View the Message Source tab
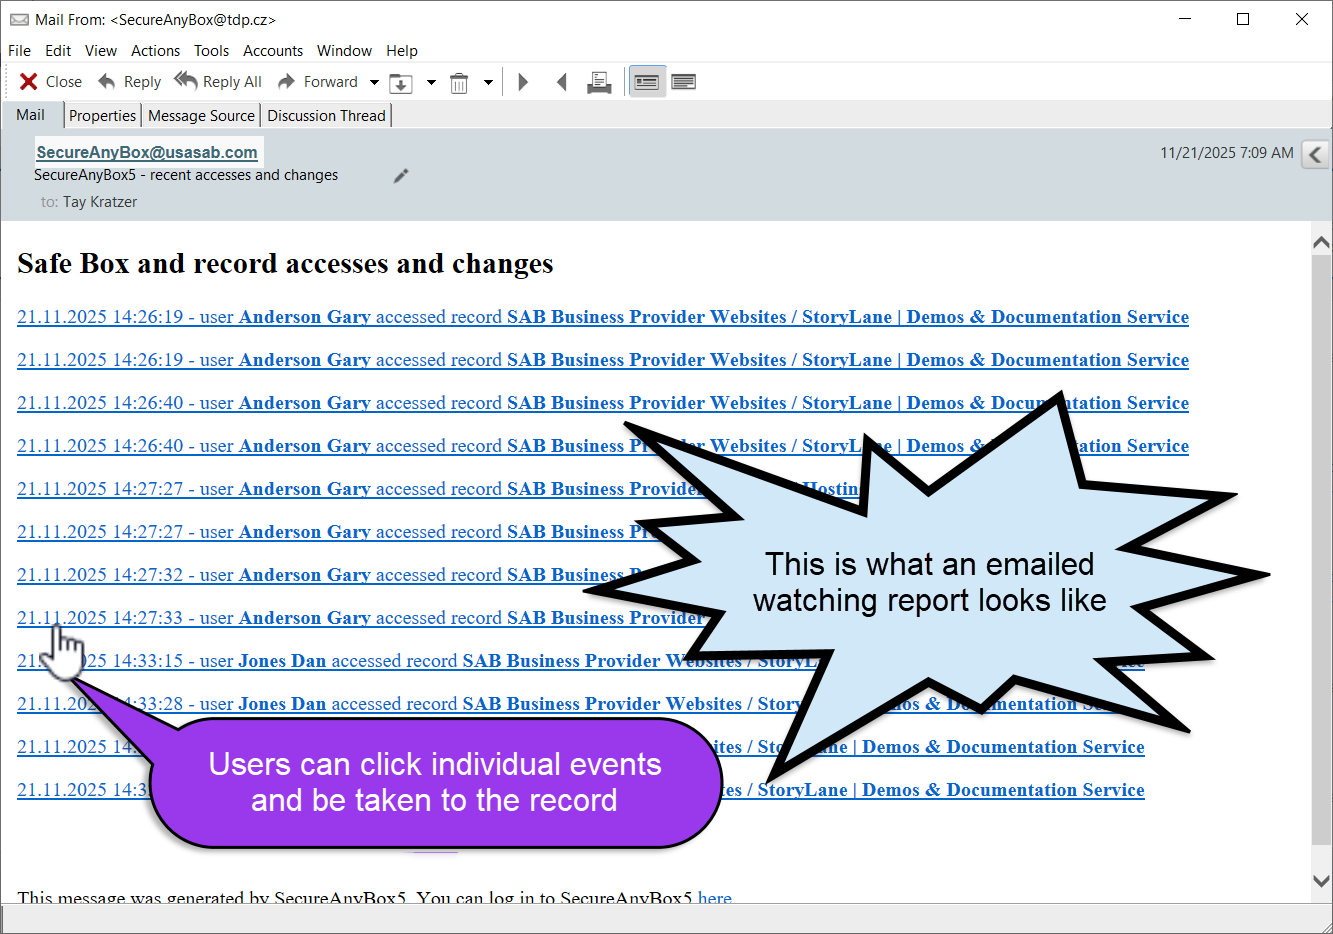This screenshot has height=934, width=1333. [x=201, y=116]
